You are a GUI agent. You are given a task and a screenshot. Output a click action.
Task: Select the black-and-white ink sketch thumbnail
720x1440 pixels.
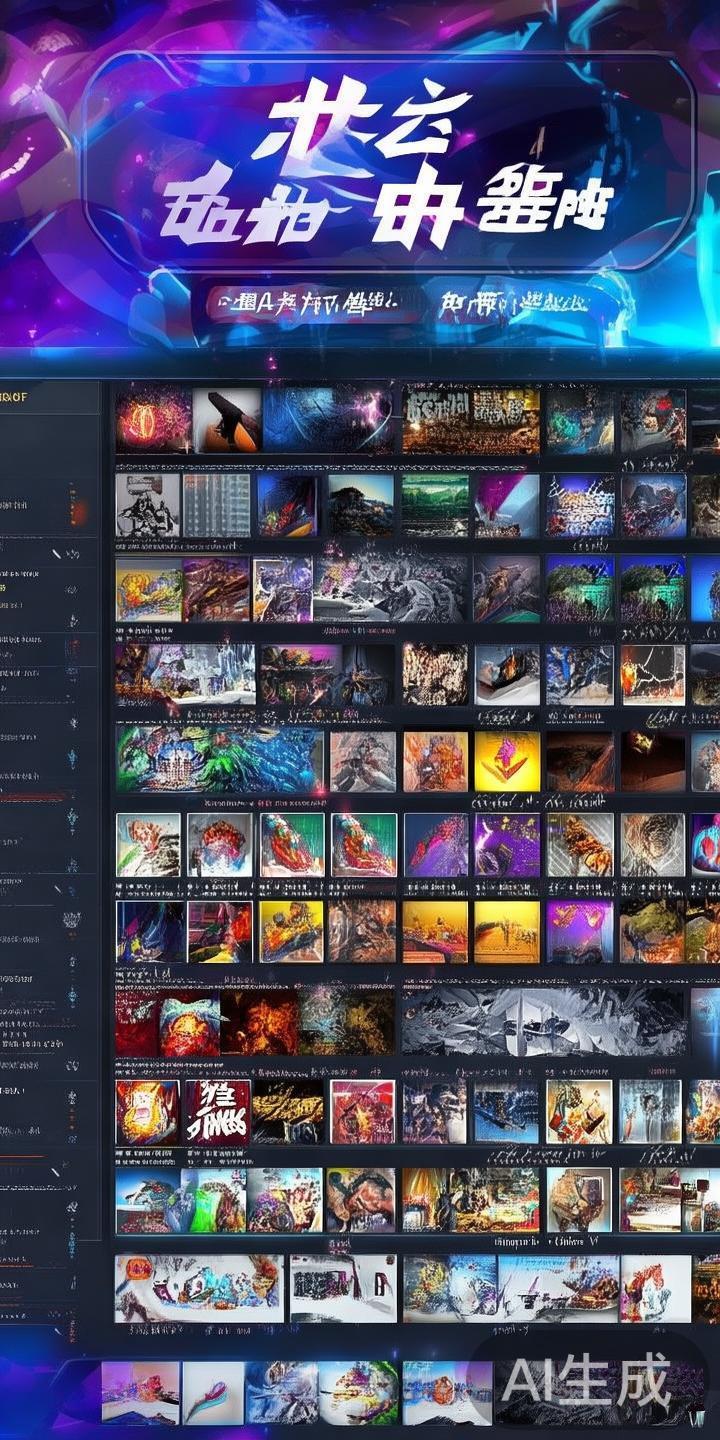[x=148, y=505]
